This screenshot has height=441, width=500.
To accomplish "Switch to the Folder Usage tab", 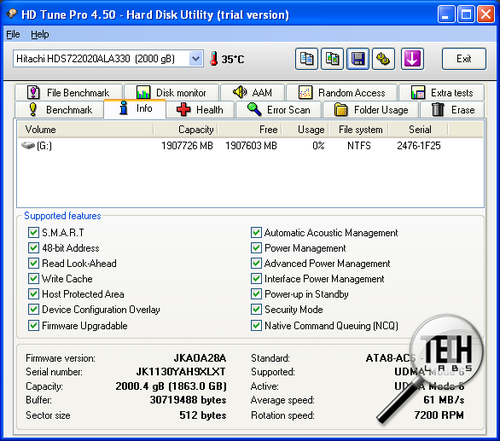I will point(371,110).
